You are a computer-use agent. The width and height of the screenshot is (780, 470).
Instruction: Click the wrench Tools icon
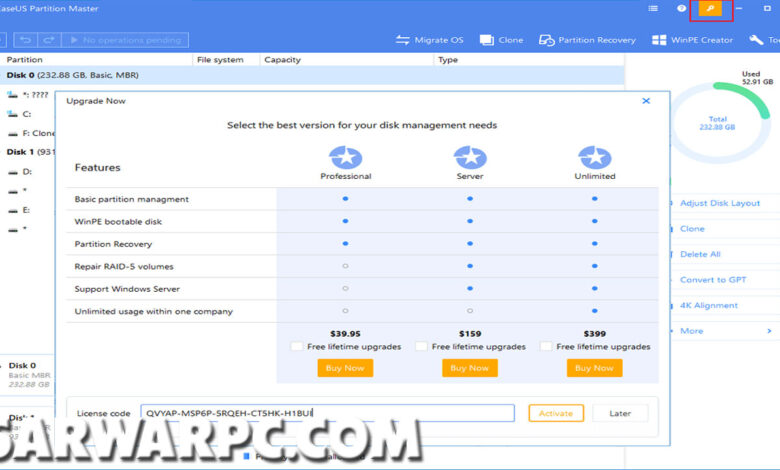(x=756, y=40)
